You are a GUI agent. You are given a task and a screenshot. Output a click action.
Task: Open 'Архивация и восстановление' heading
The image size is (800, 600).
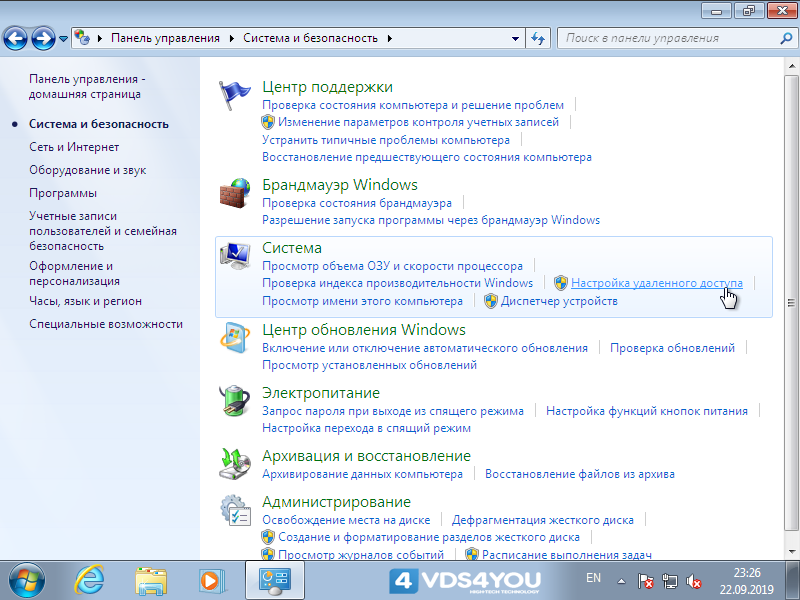366,456
